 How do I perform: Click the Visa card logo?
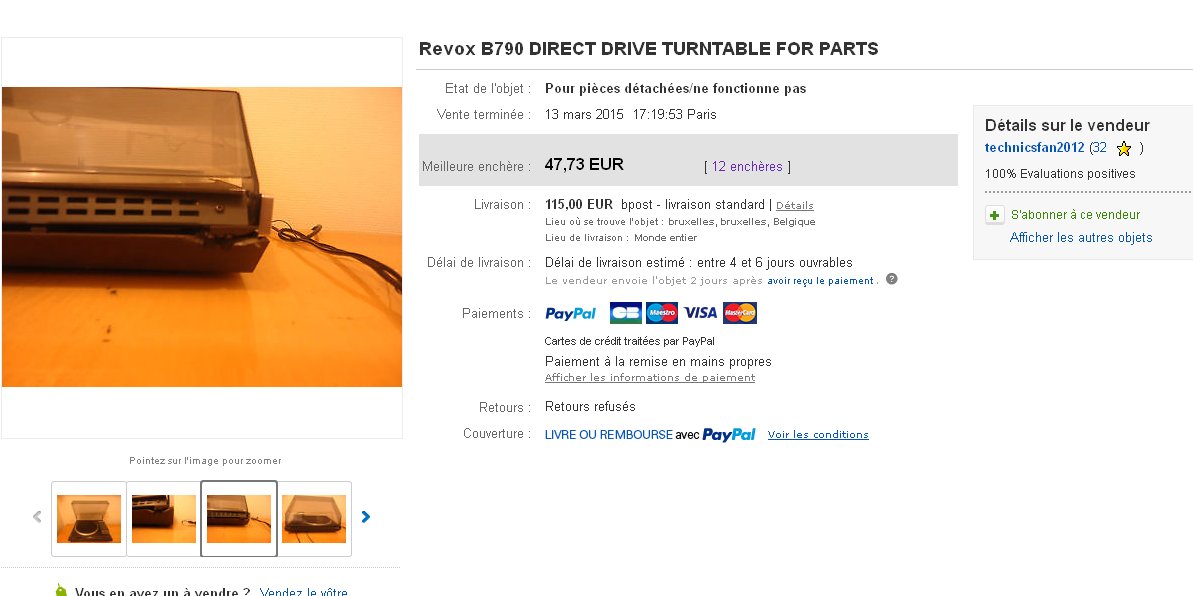[x=700, y=313]
